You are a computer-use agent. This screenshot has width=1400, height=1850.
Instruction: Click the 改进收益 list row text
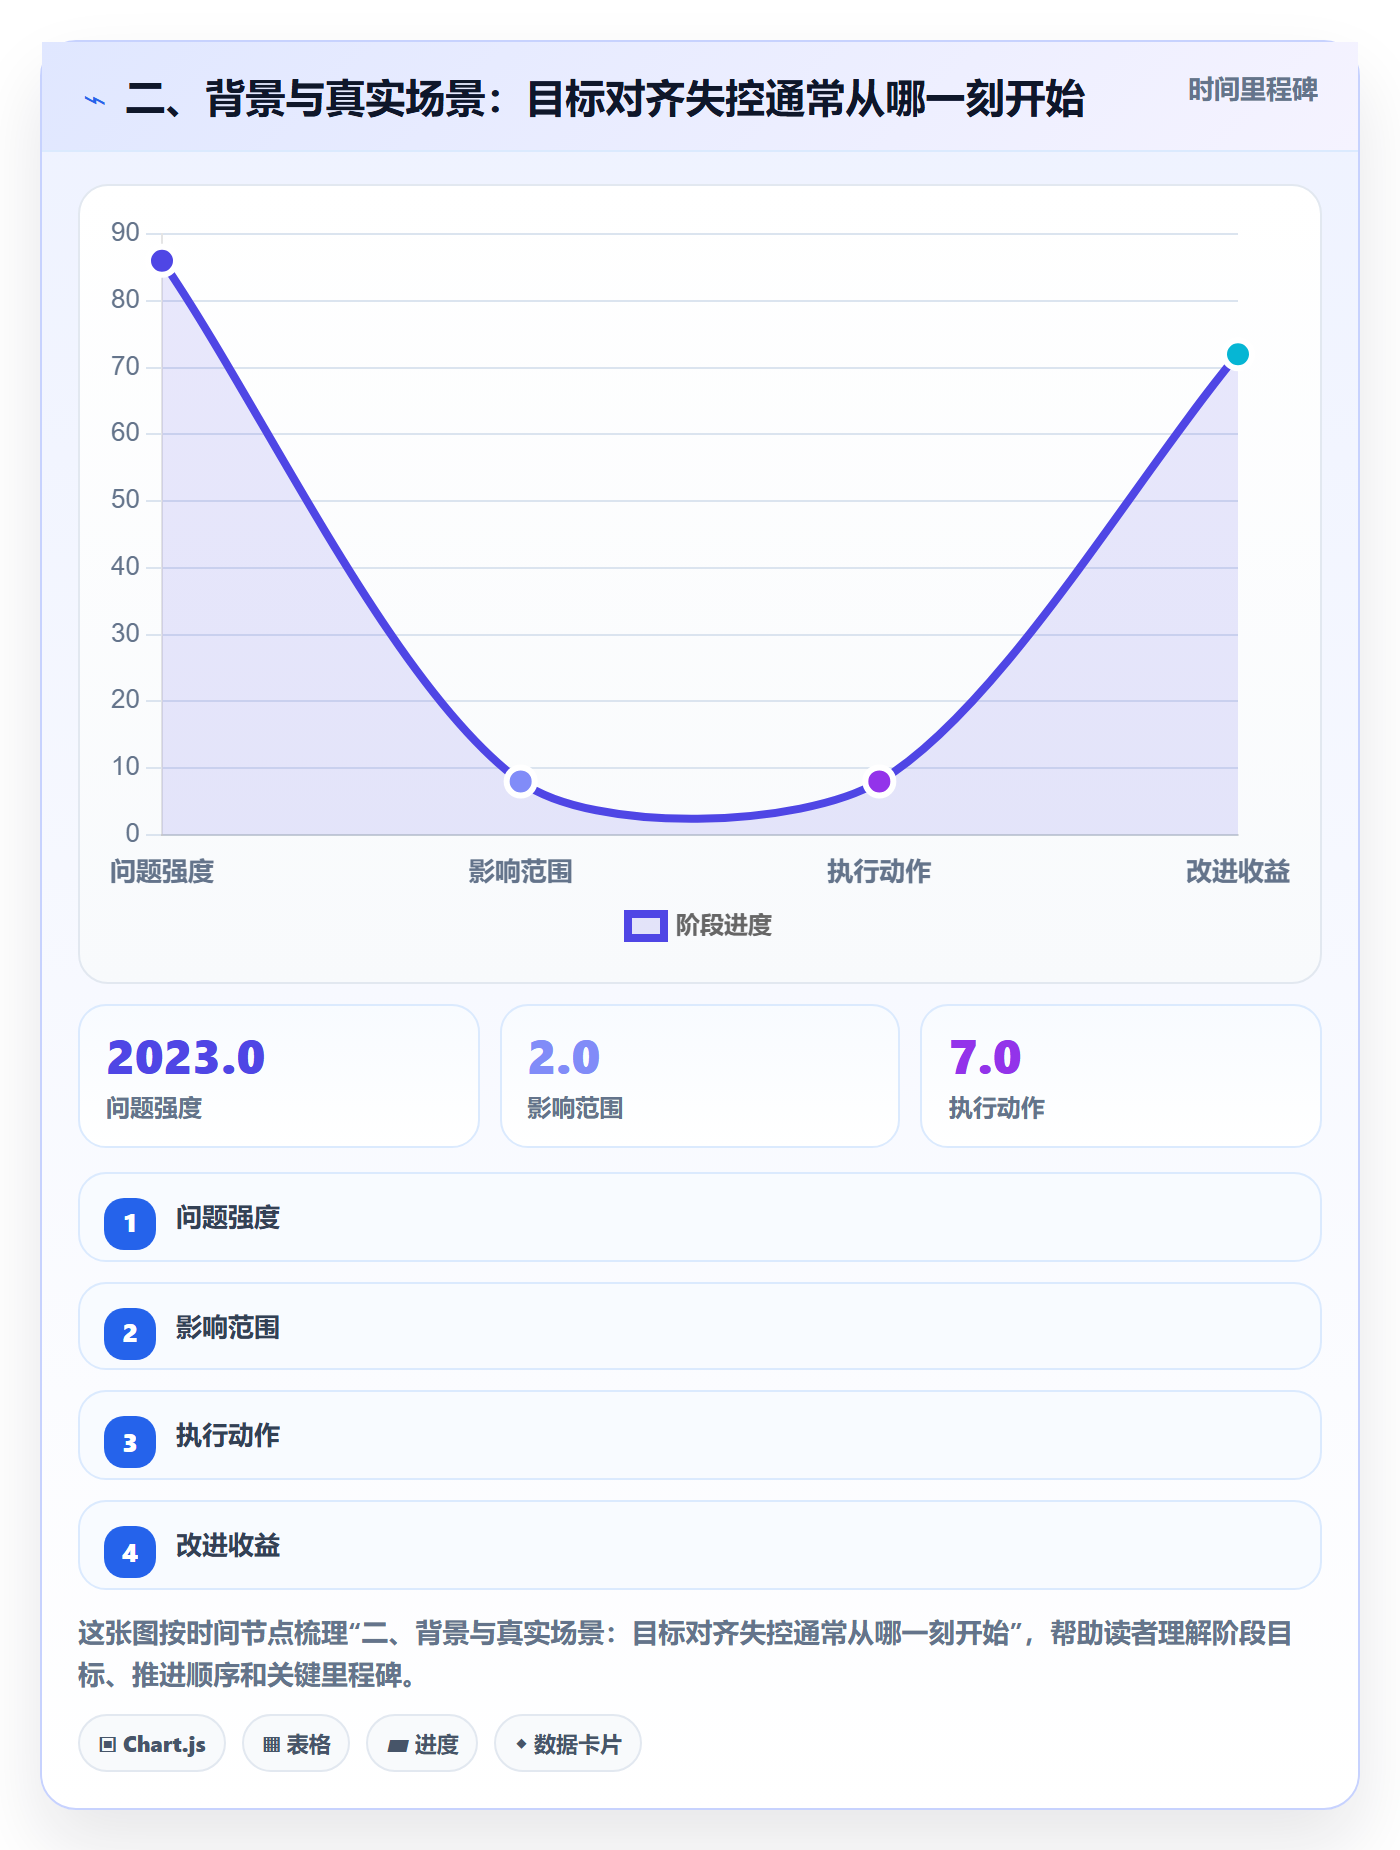click(228, 1546)
